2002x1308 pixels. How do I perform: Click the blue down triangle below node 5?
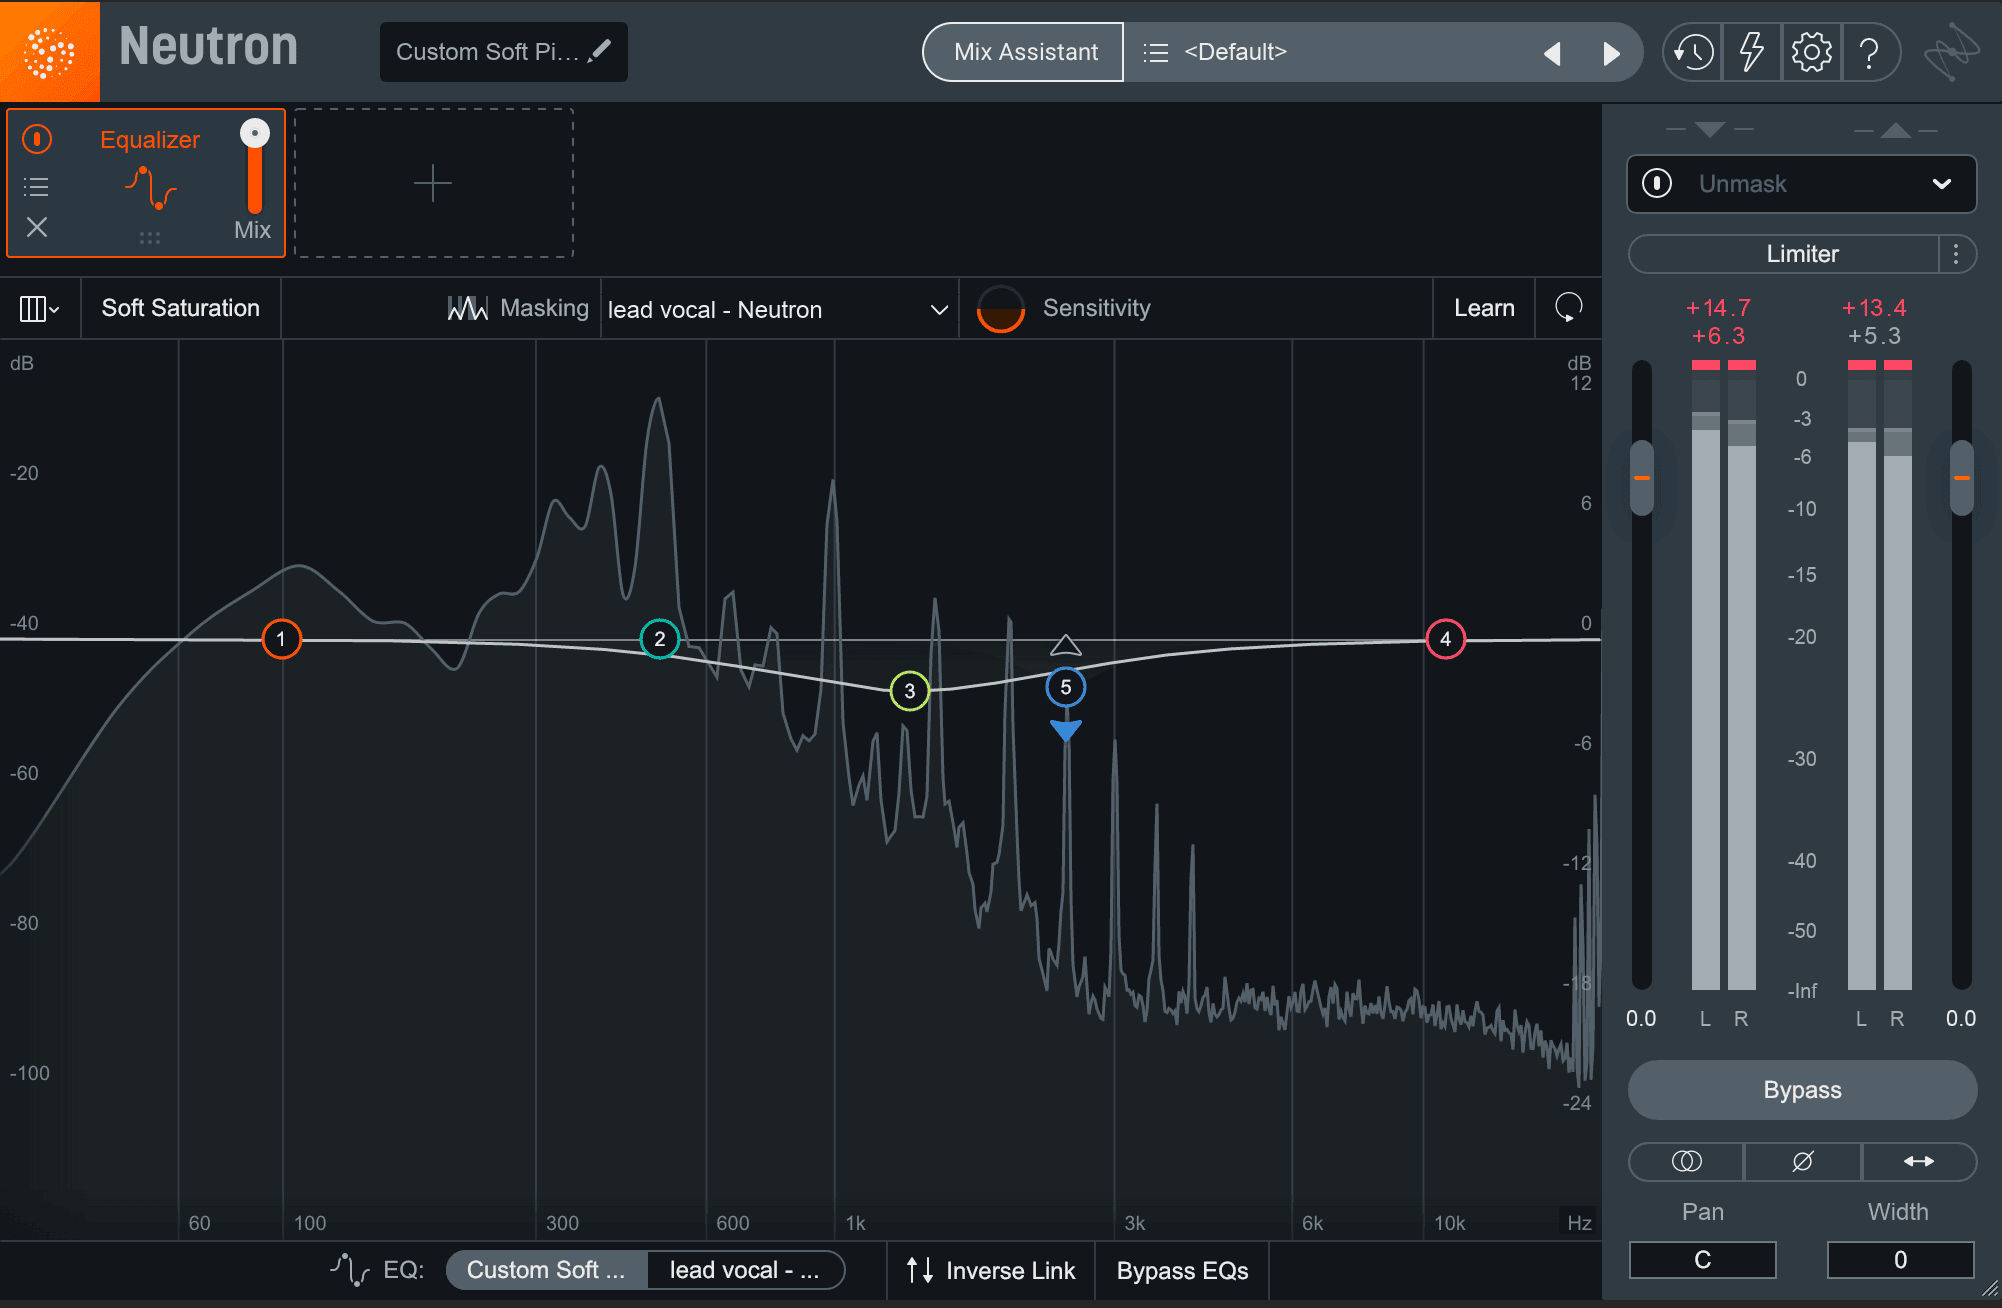pyautogui.click(x=1065, y=731)
